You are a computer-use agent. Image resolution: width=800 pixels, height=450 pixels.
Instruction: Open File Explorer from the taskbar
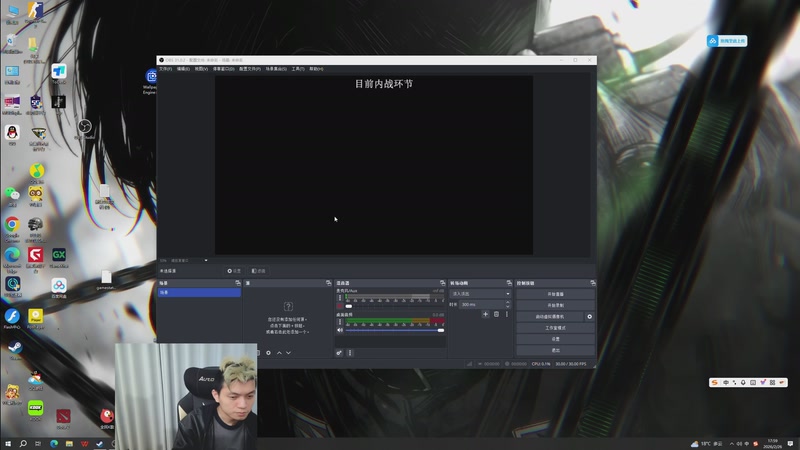pos(69,444)
